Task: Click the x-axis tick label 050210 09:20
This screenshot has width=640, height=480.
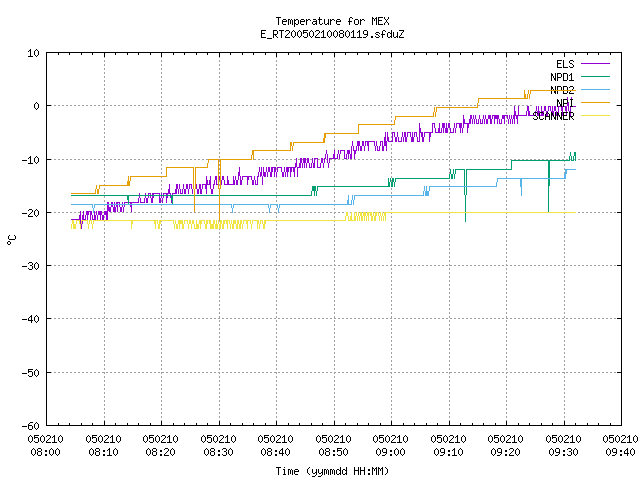Action: point(506,445)
